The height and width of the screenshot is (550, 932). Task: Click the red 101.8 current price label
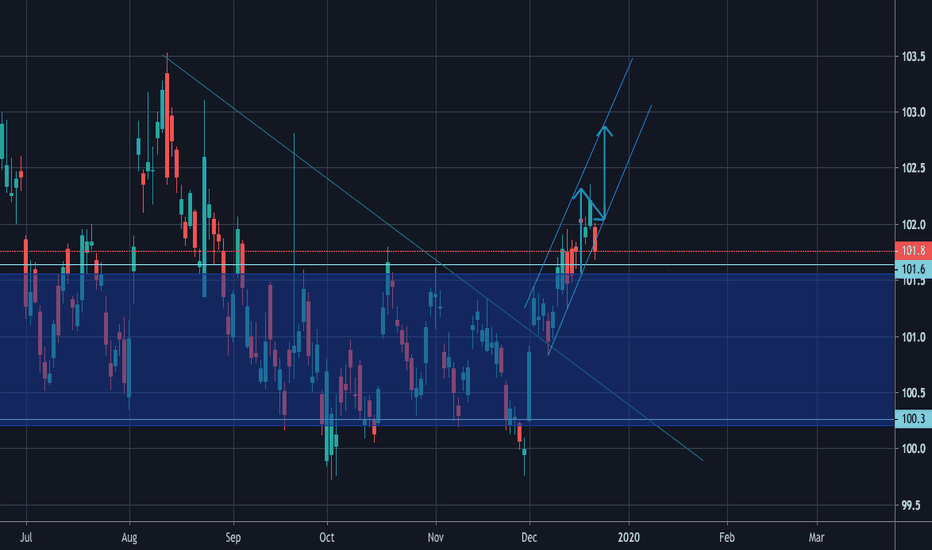tap(913, 250)
